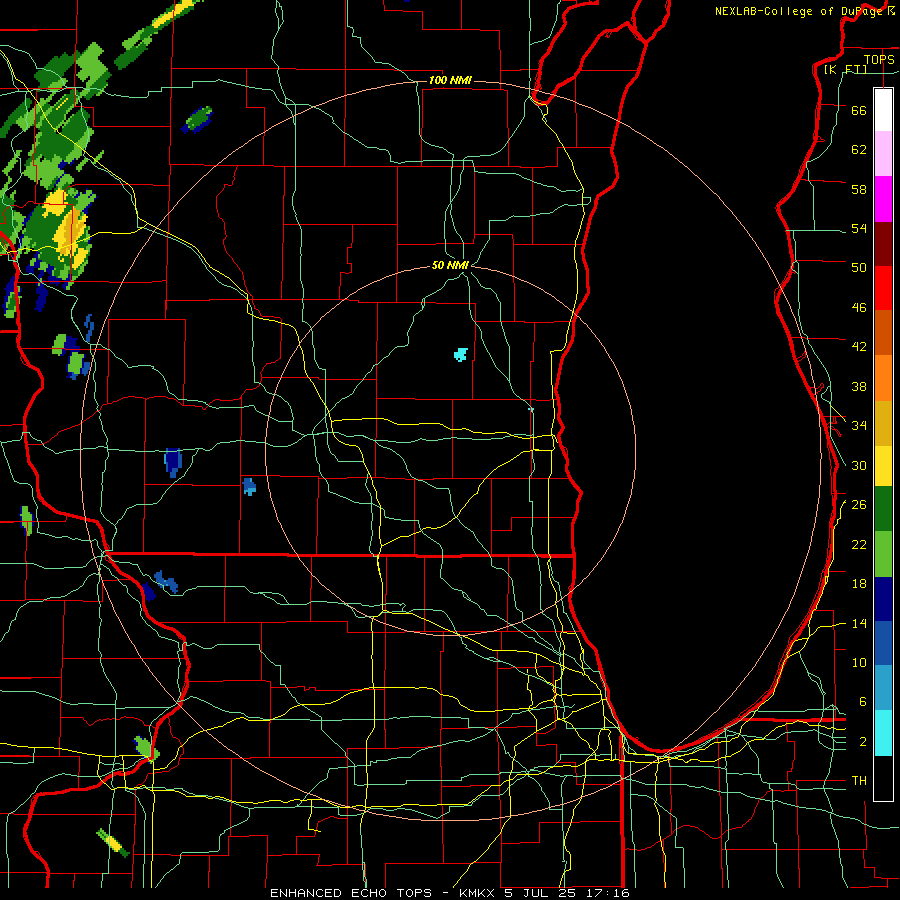This screenshot has height=900, width=900.
Task: Click the green and blue oval echo near the top
Action: click(197, 119)
